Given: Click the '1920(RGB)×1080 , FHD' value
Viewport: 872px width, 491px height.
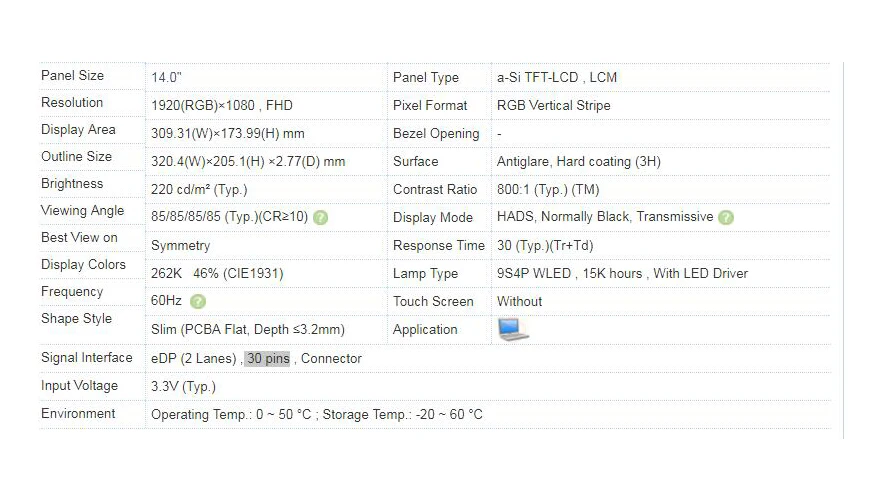Looking at the screenshot, I should pyautogui.click(x=222, y=106).
